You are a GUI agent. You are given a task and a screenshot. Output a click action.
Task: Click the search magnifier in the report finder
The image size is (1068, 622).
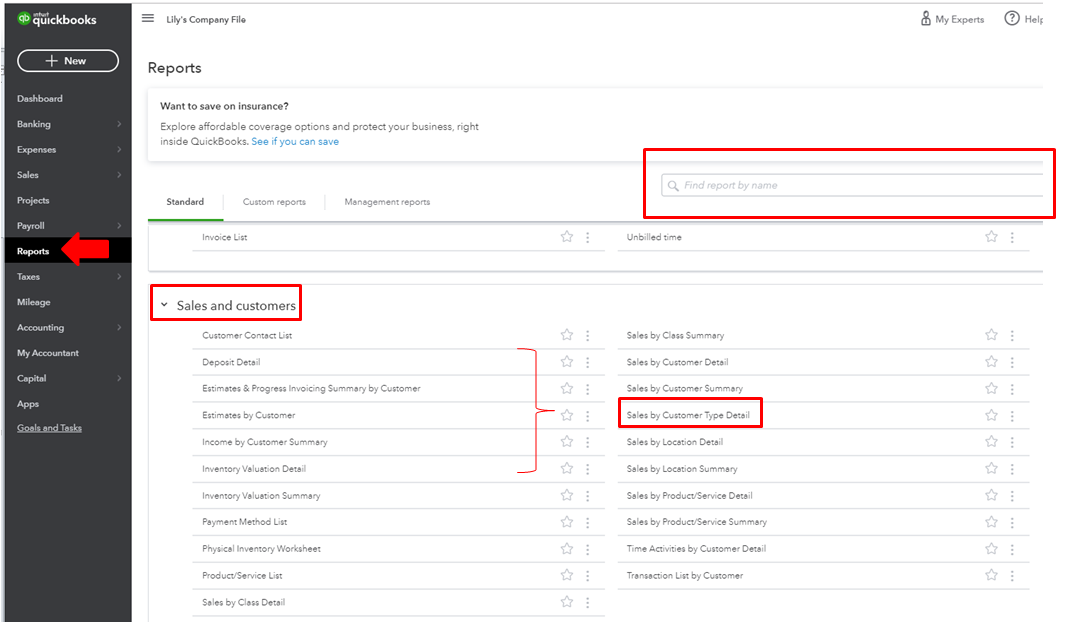673,185
